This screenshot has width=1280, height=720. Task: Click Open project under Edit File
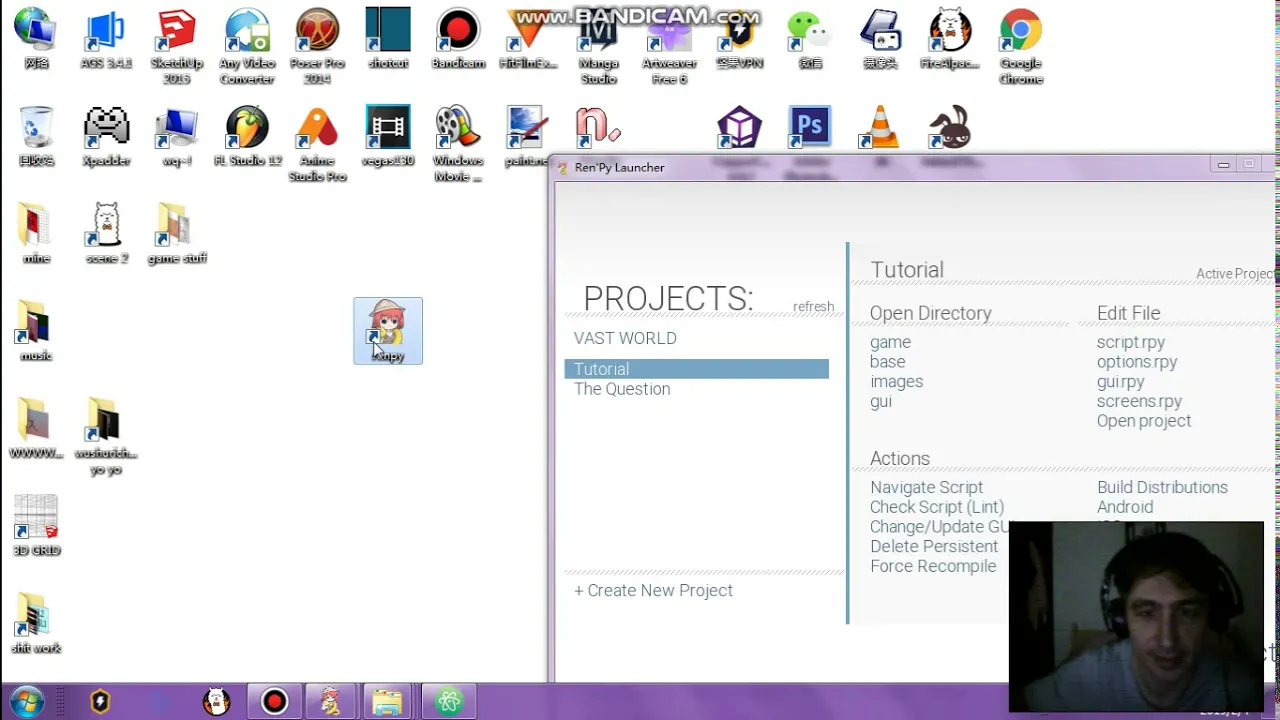tap(1144, 421)
